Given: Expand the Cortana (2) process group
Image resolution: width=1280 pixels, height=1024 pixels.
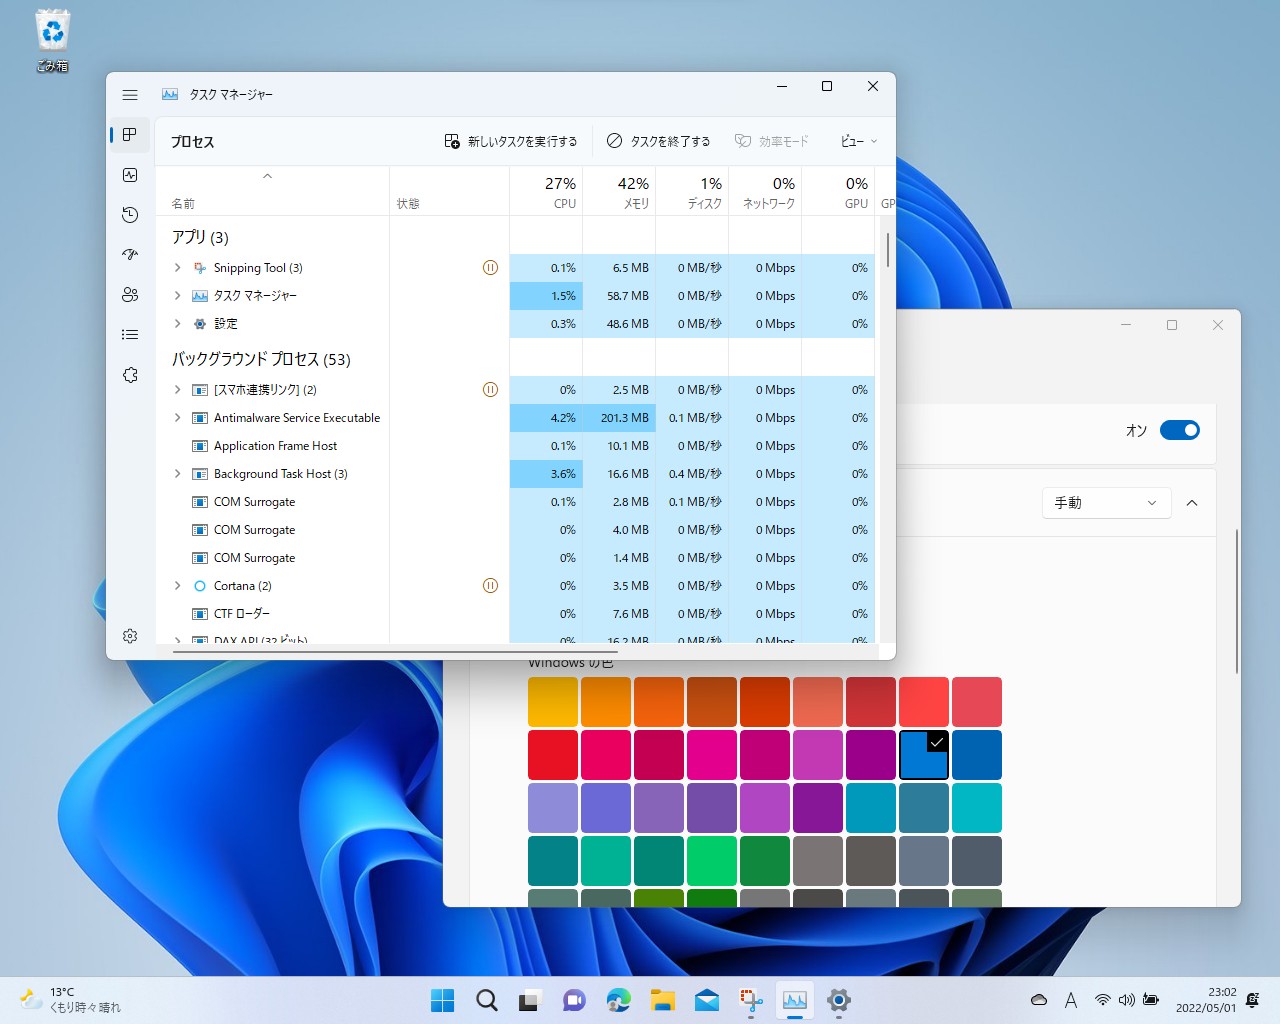Looking at the screenshot, I should point(178,586).
